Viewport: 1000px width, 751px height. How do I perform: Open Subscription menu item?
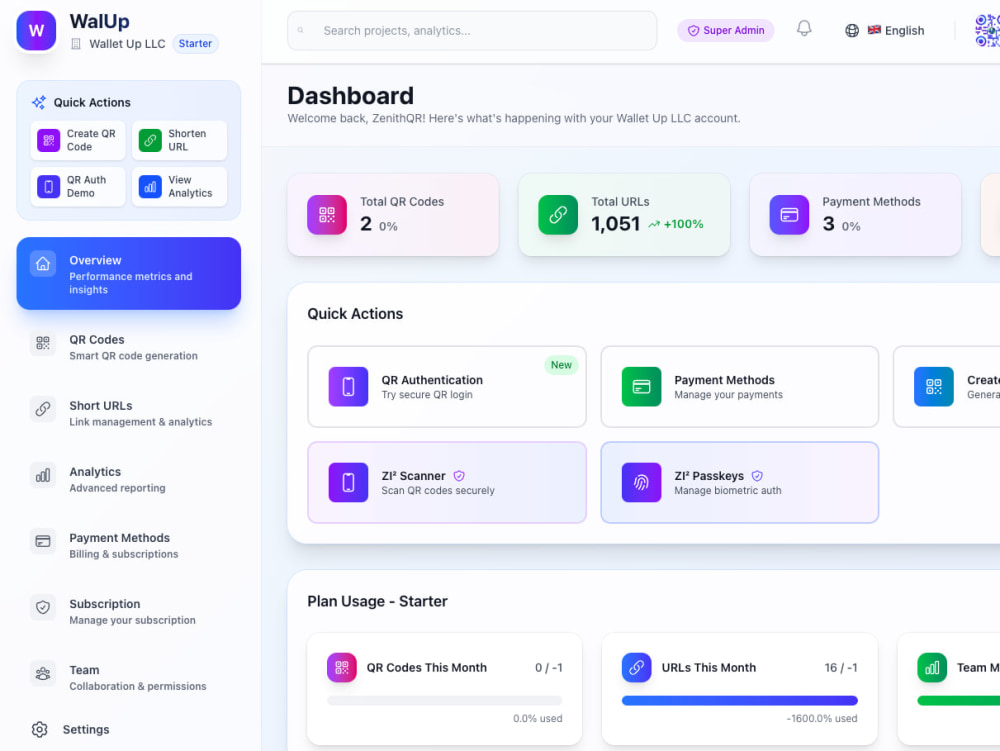point(129,611)
